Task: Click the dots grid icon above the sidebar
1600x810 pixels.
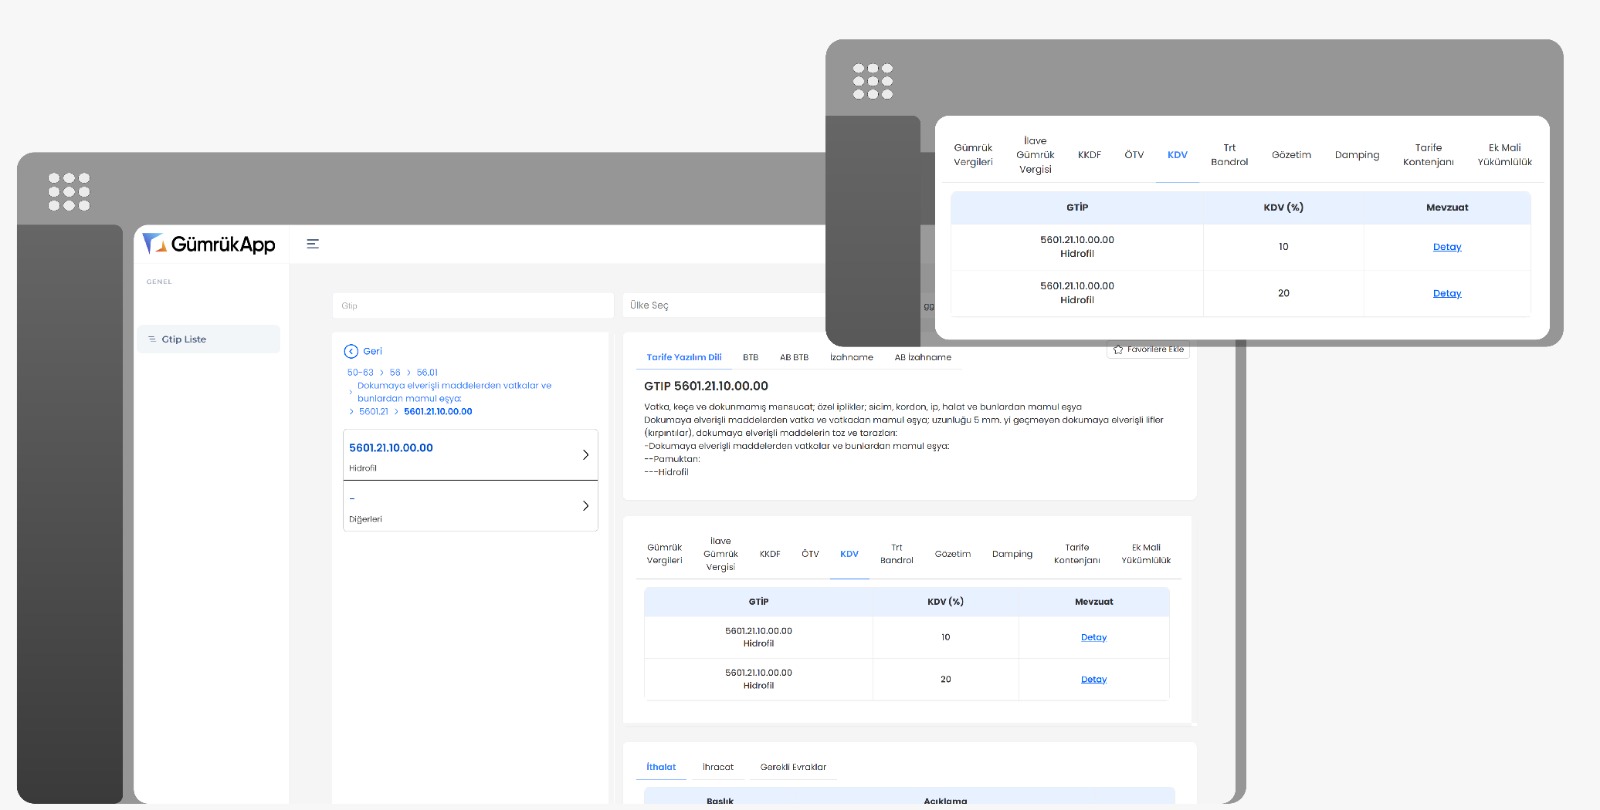Action: tap(69, 192)
